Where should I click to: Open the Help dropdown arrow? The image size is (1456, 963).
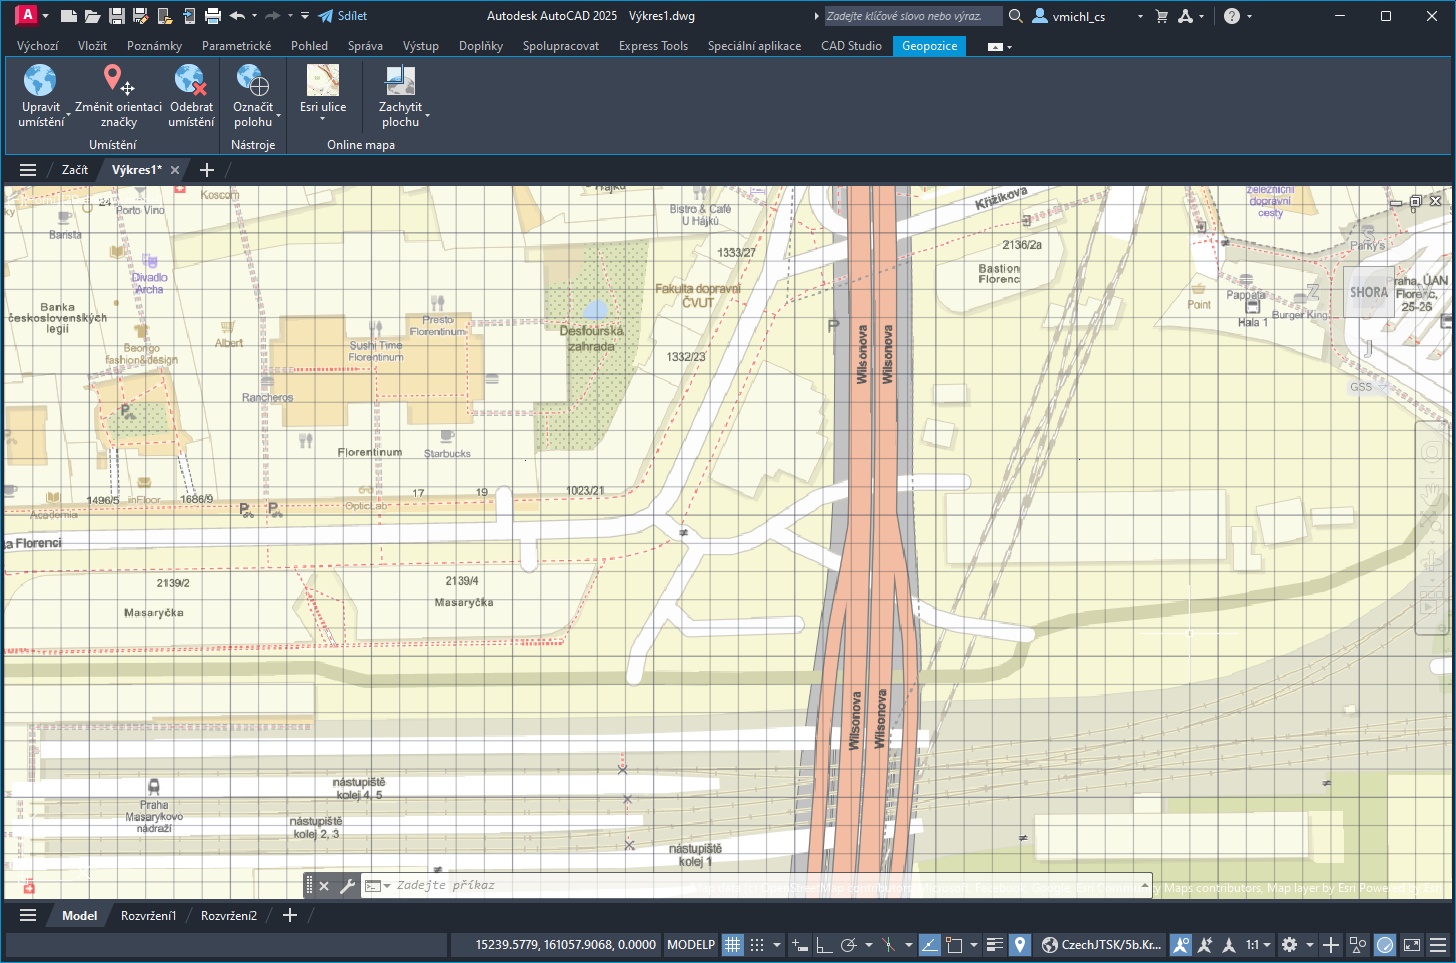[1249, 16]
